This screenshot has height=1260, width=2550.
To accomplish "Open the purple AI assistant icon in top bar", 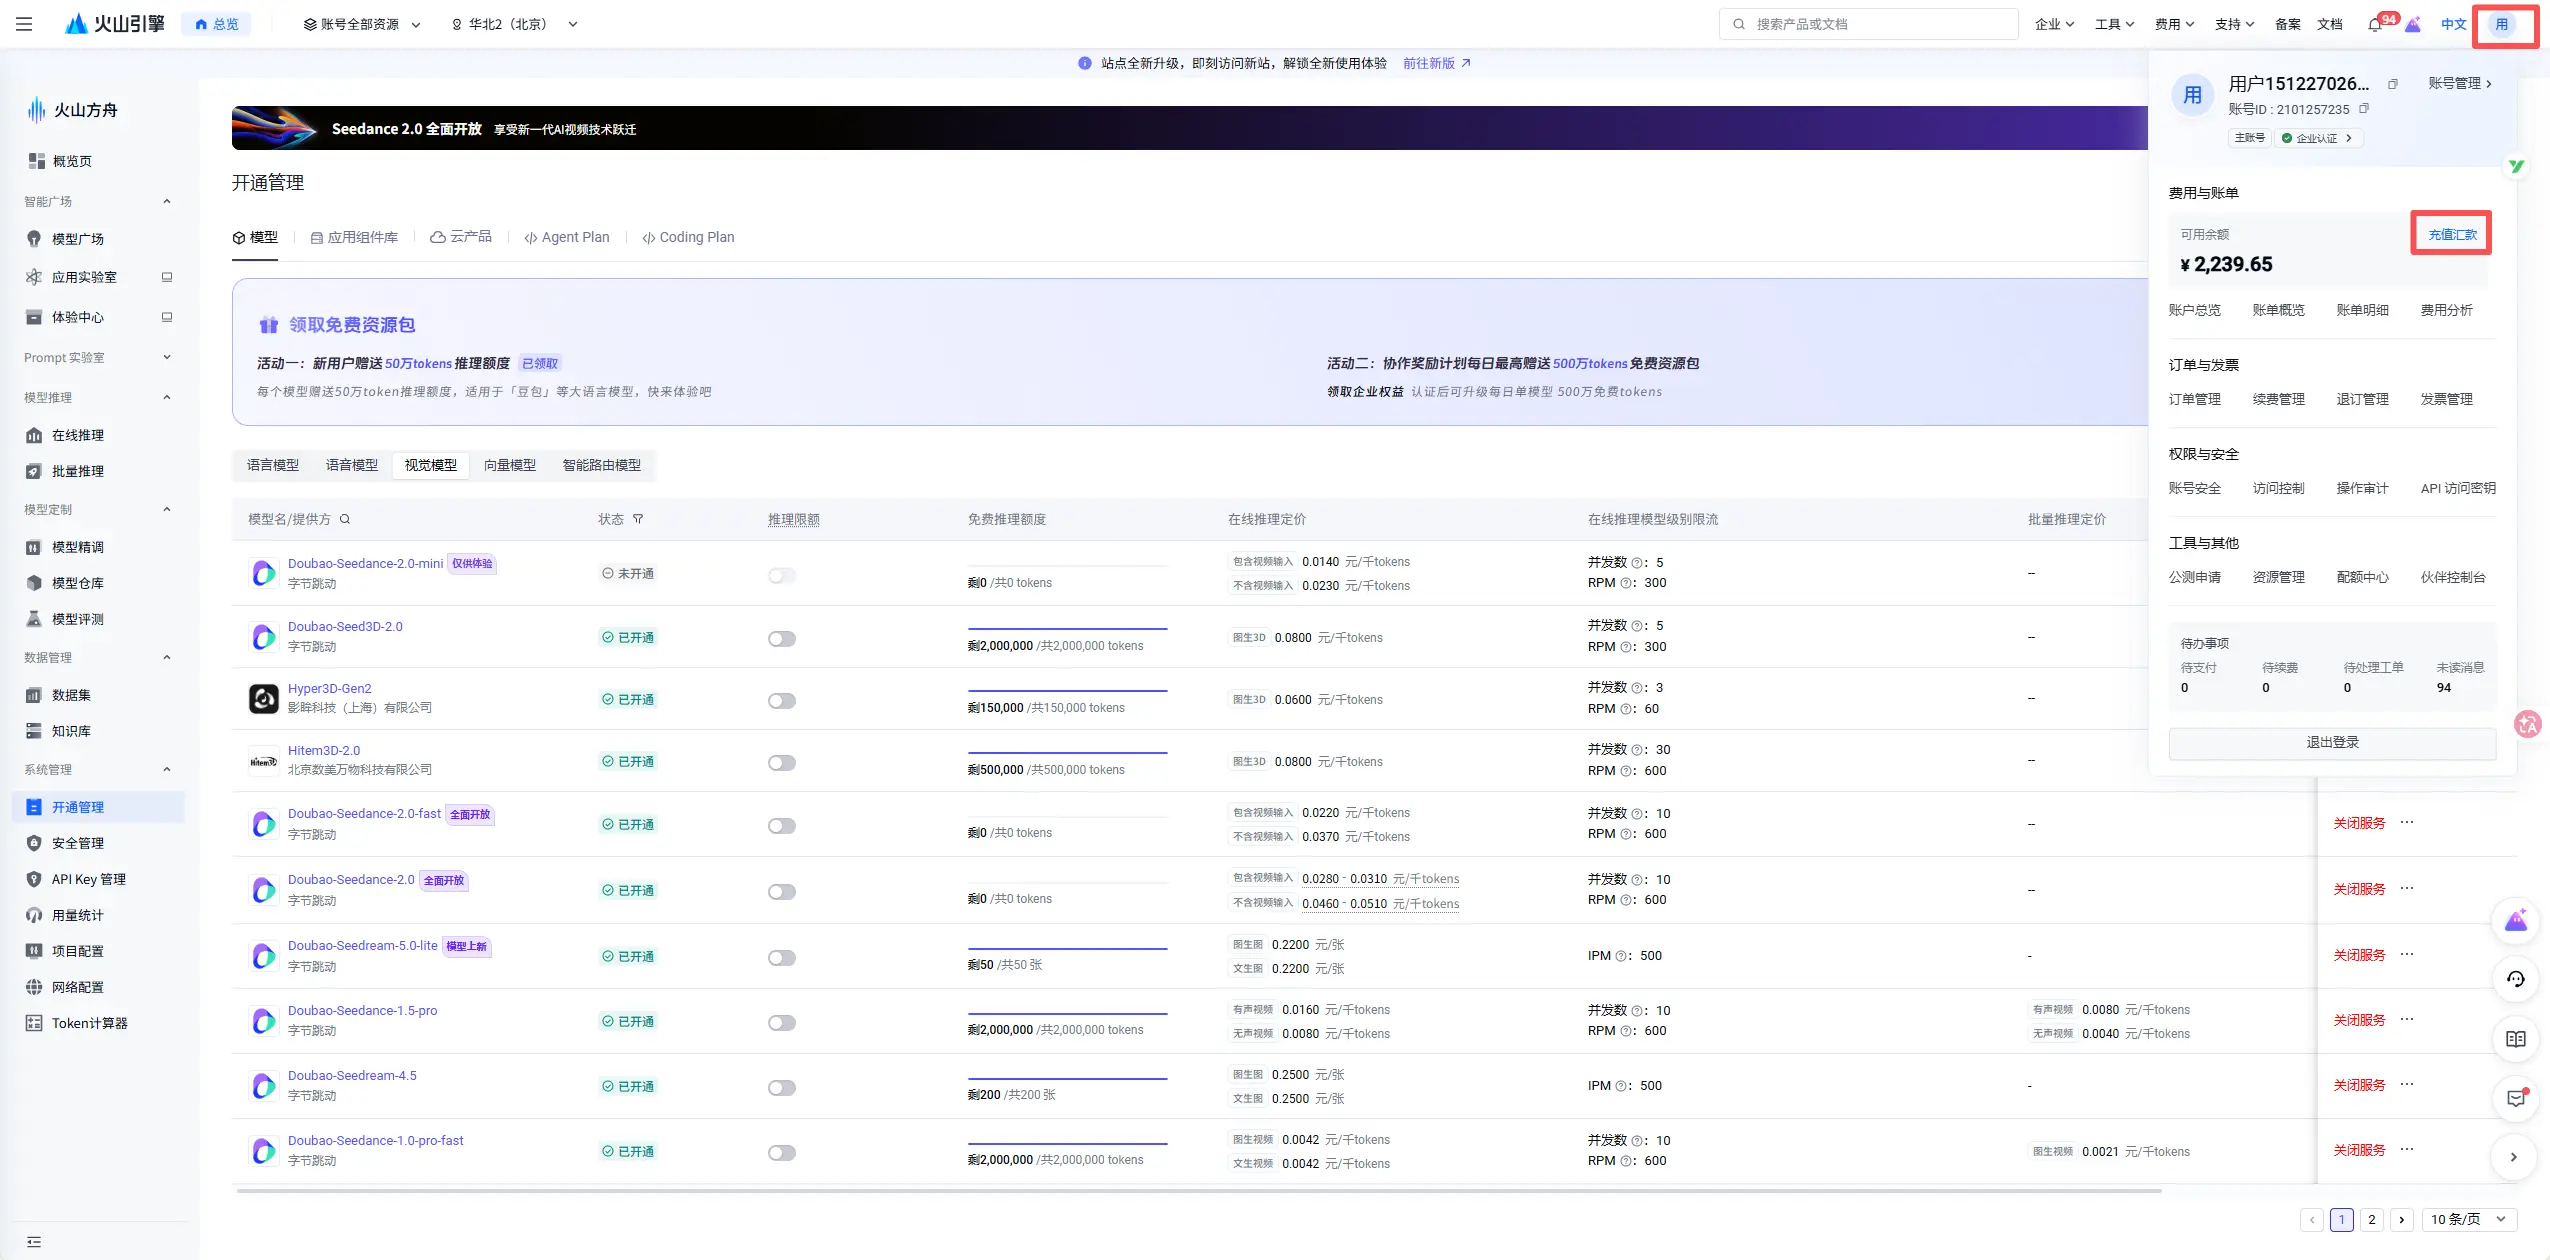I will [x=2413, y=24].
